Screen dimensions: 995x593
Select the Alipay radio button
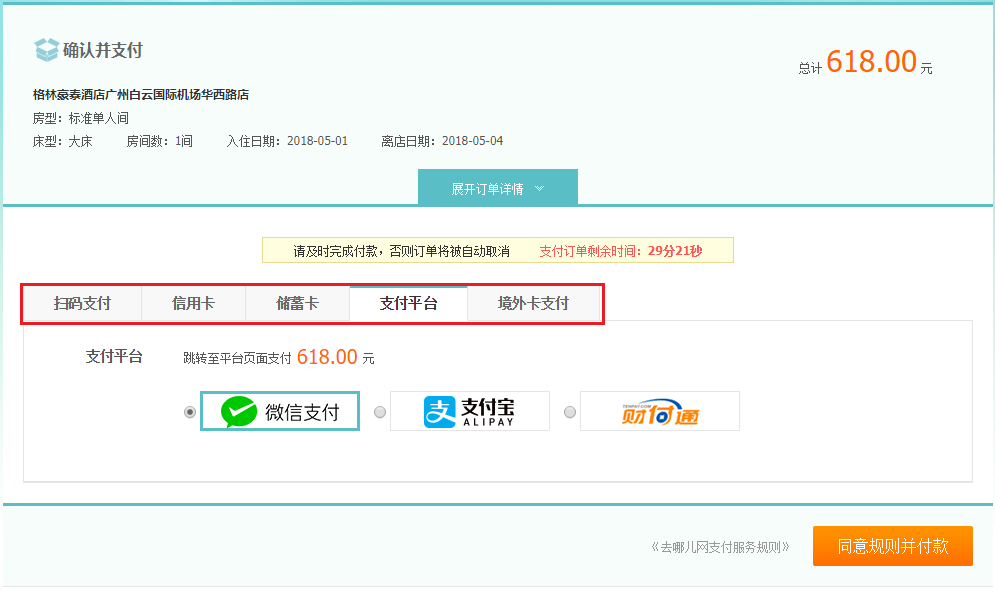click(379, 412)
